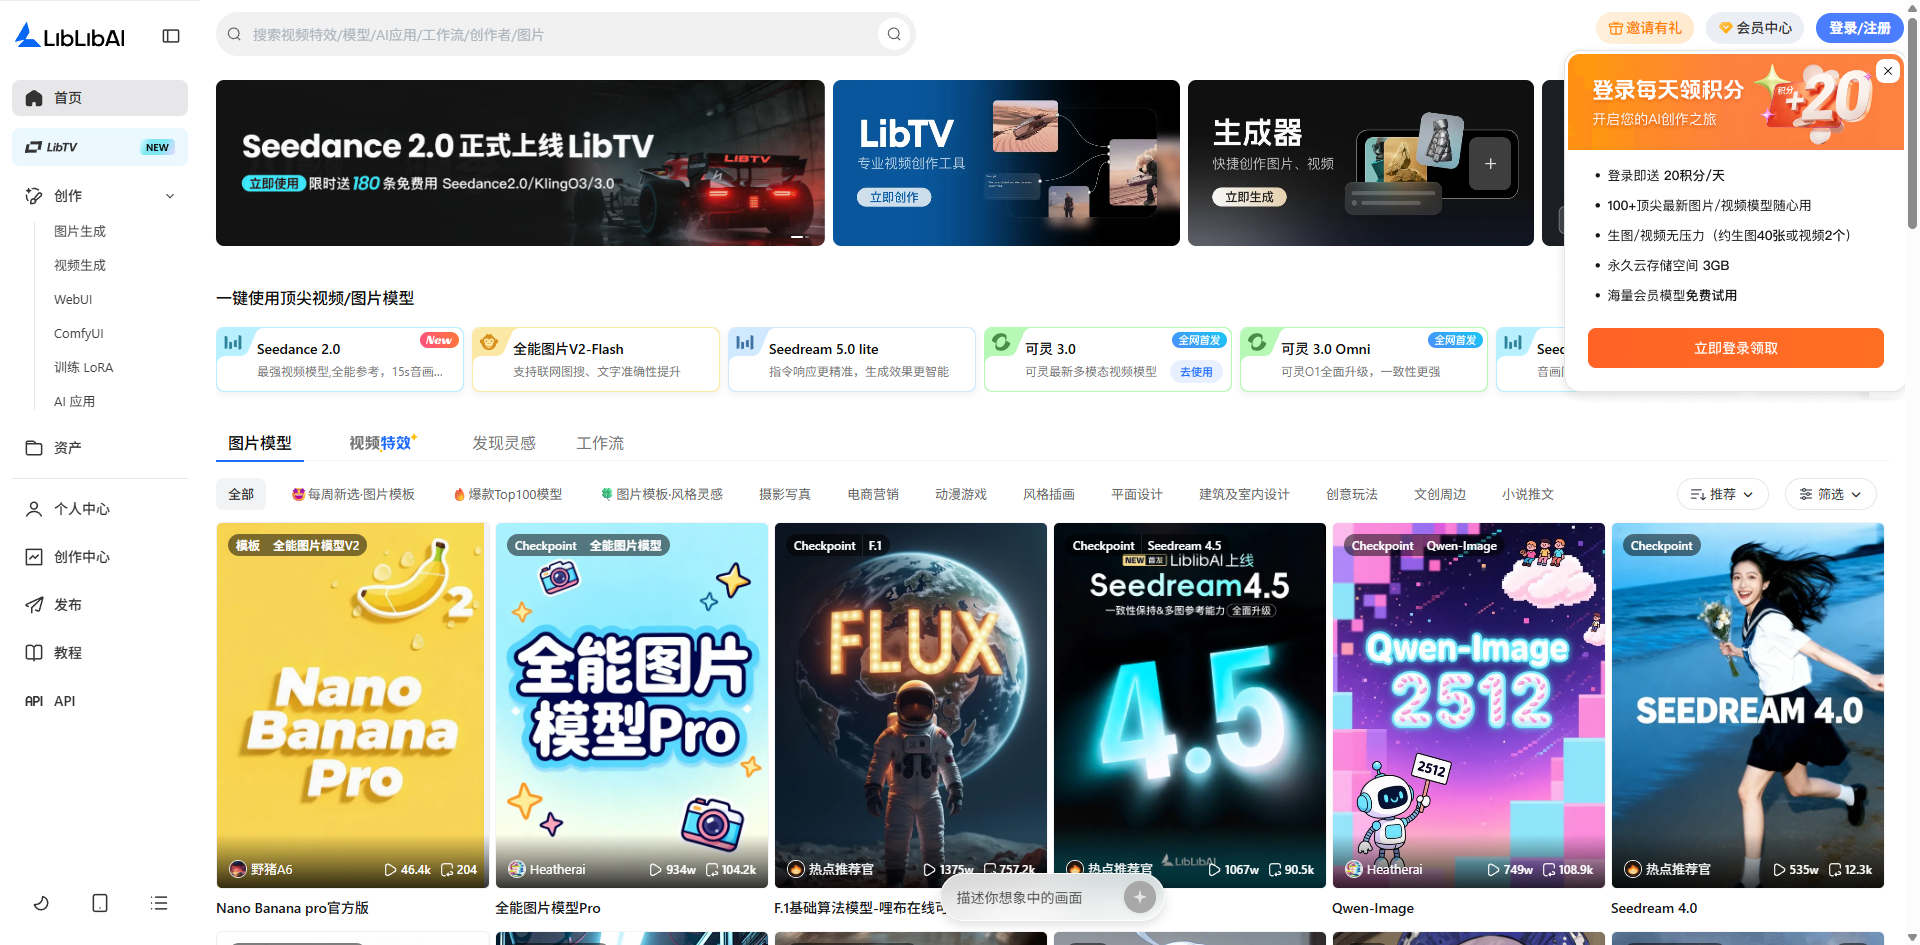Open 资产 assets folder in sidebar
Viewport: 1920px width, 945px height.
pyautogui.click(x=67, y=448)
